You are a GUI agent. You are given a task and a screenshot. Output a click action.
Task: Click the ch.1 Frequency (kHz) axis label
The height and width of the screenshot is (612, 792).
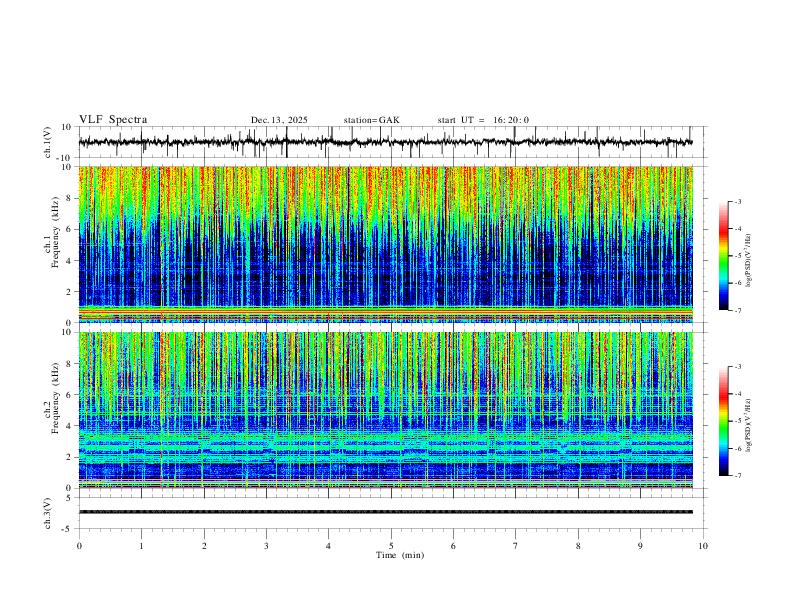point(51,233)
